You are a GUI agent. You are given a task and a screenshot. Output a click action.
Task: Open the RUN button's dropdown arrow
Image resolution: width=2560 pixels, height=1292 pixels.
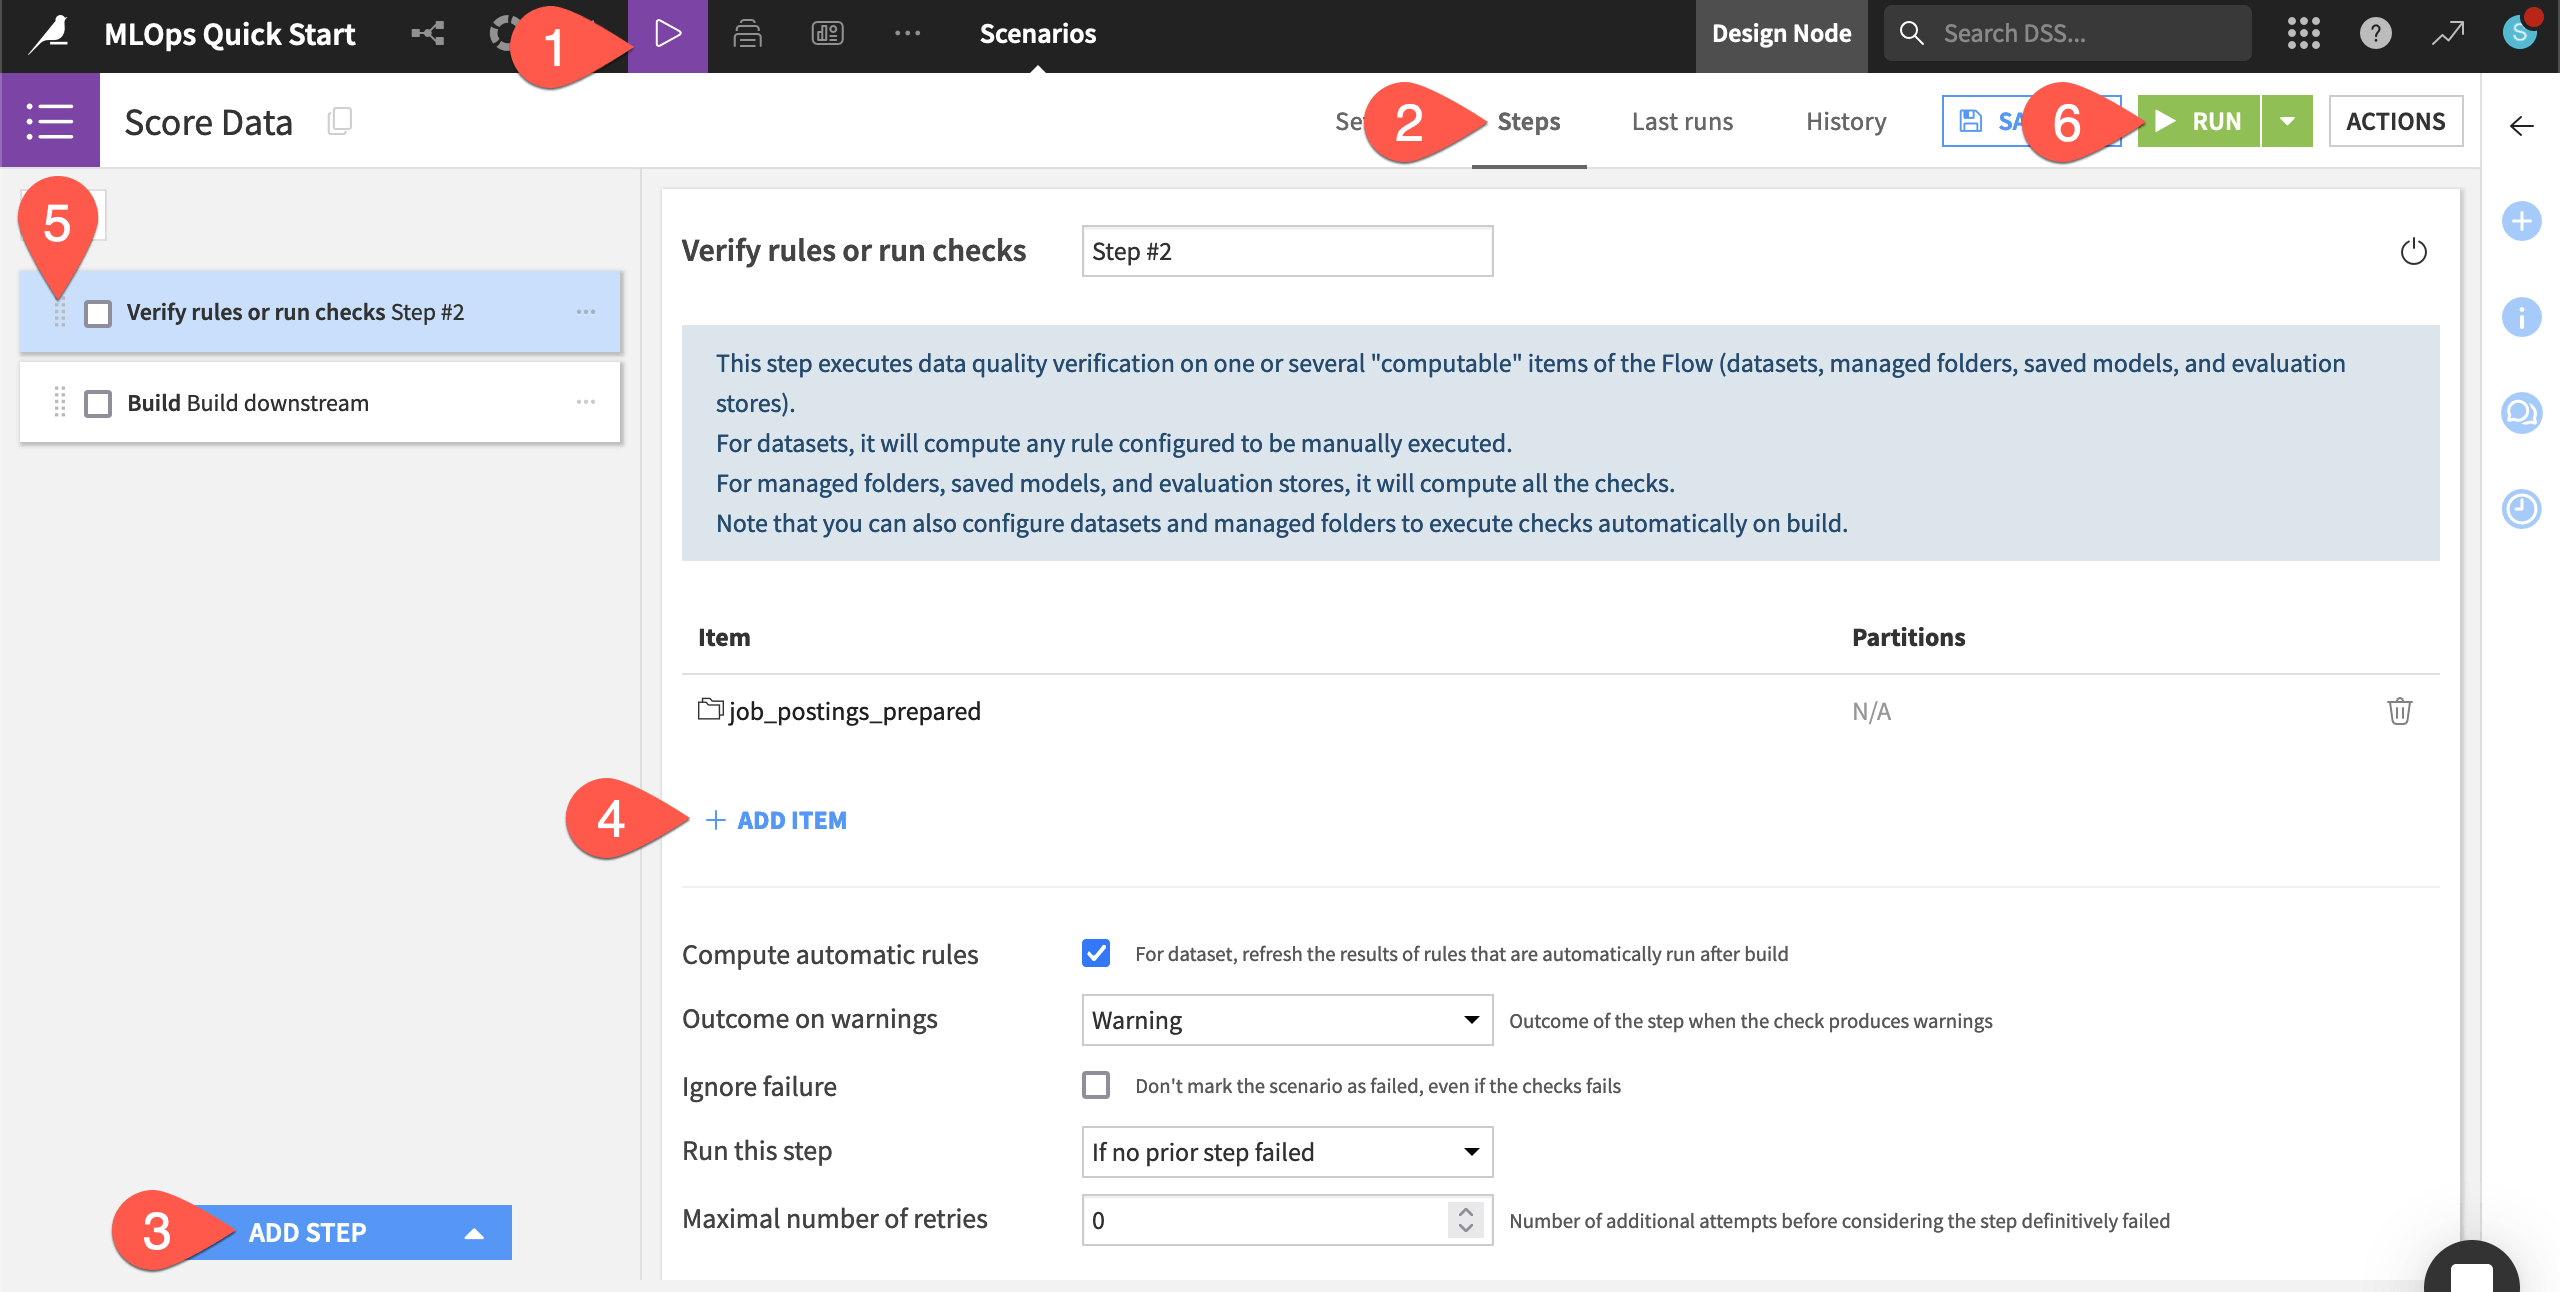[2287, 120]
